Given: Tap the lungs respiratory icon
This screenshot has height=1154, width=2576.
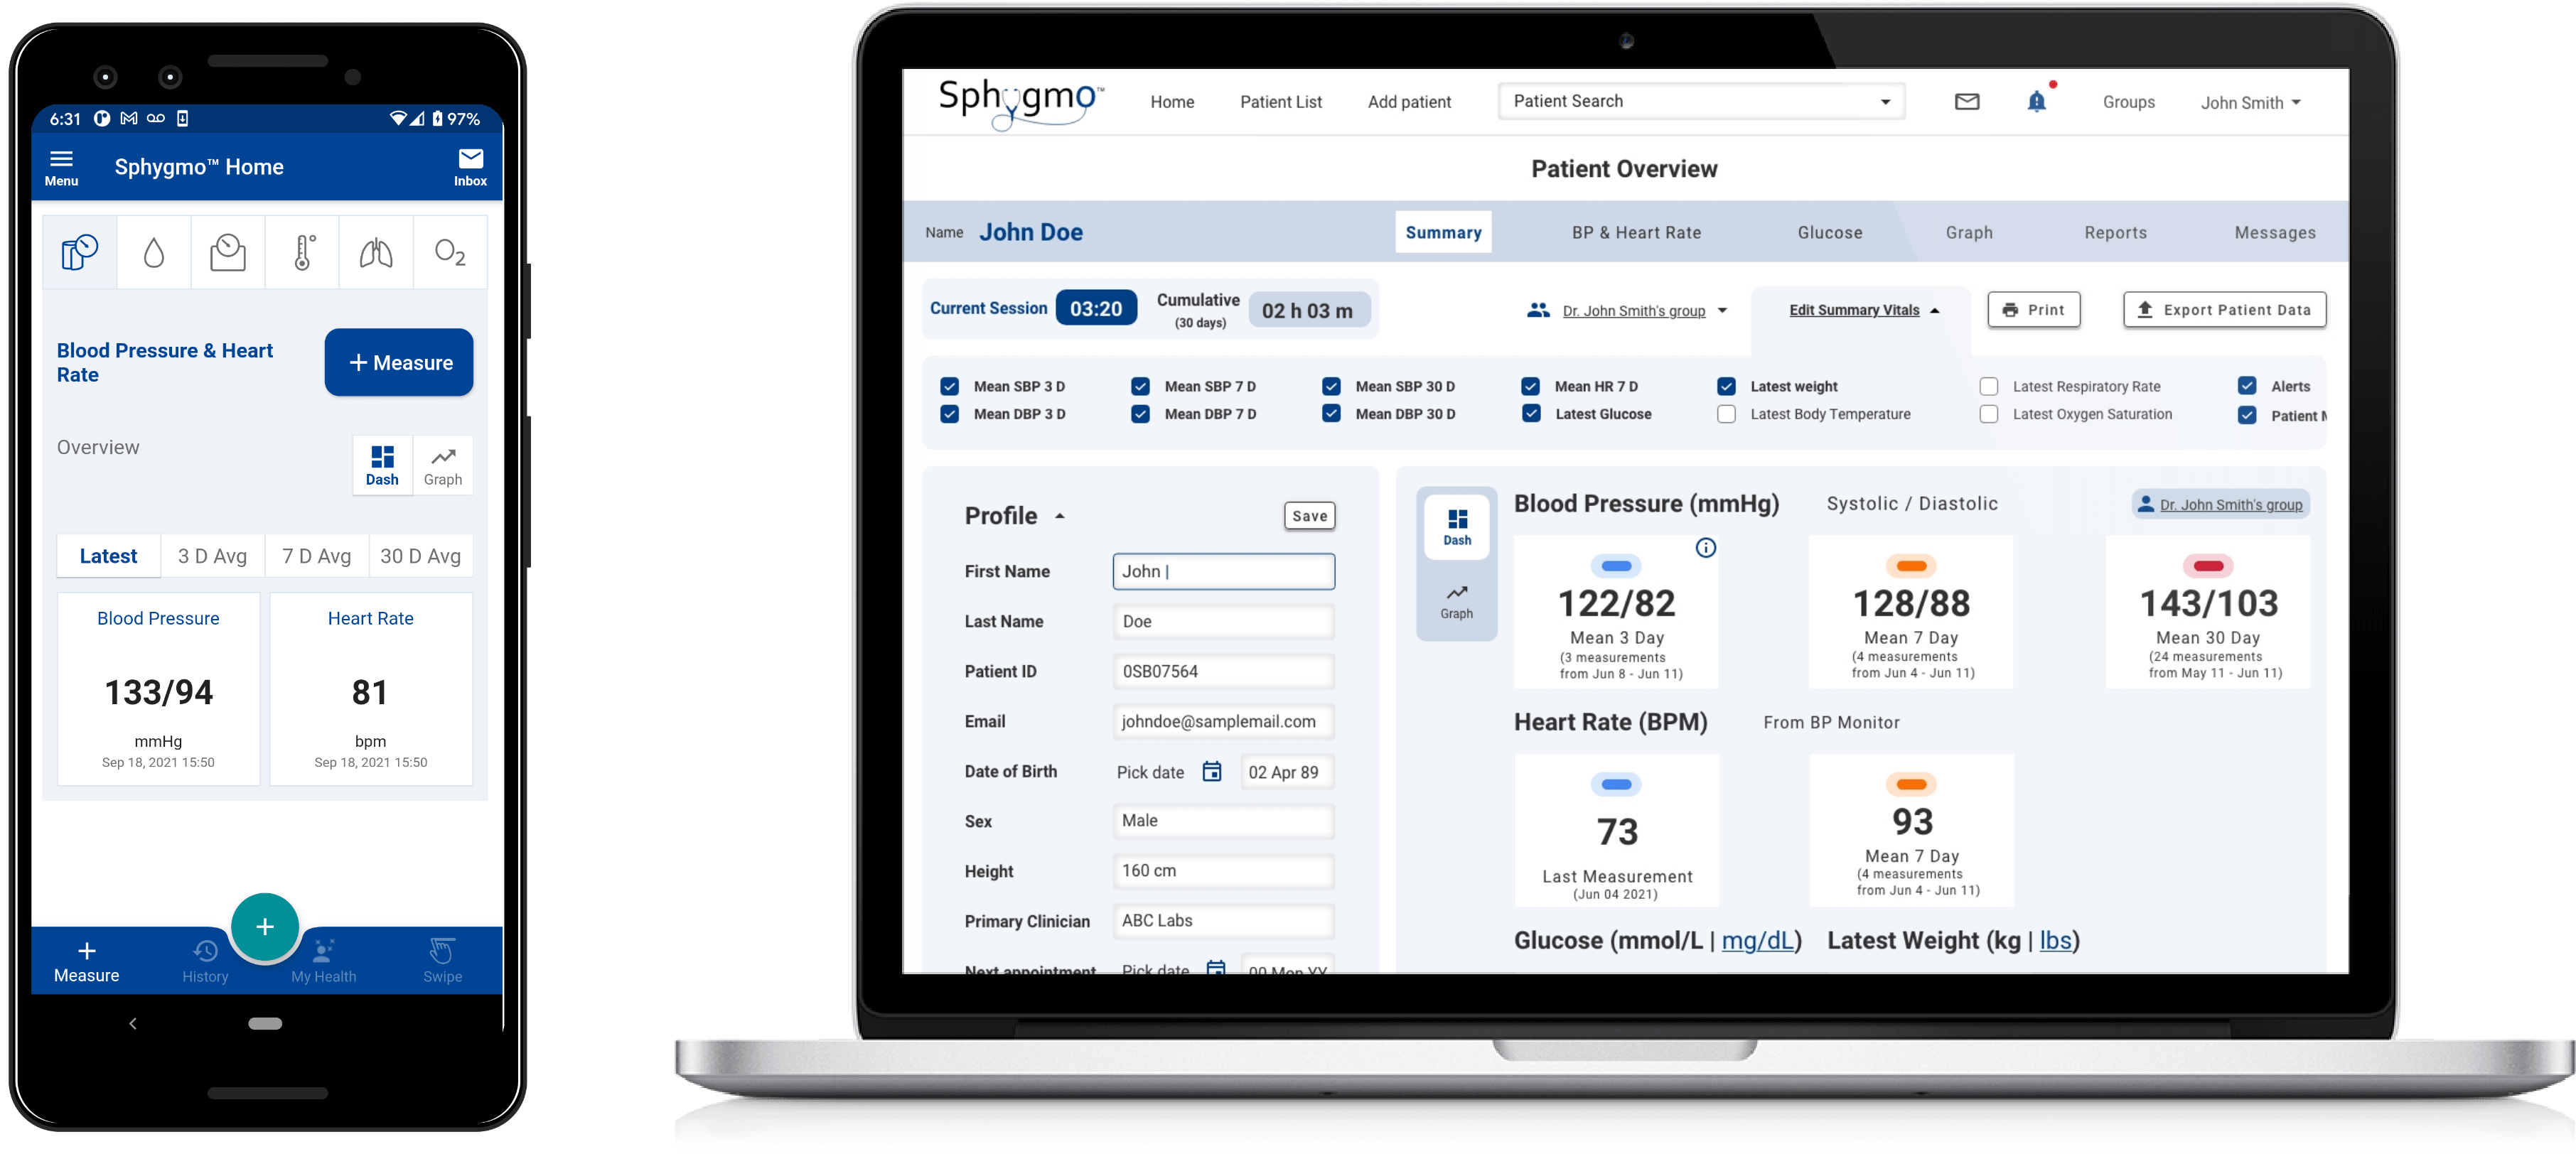Looking at the screenshot, I should (376, 253).
